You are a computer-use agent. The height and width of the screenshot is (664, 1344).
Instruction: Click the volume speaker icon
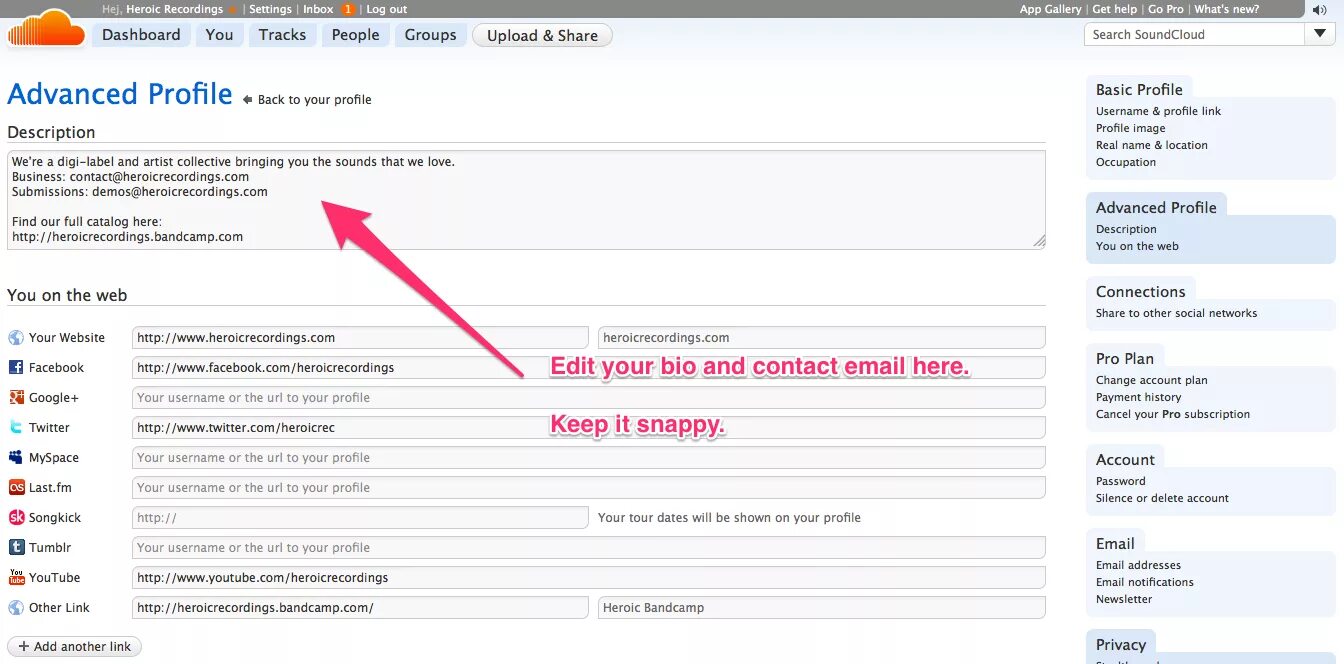click(1319, 10)
